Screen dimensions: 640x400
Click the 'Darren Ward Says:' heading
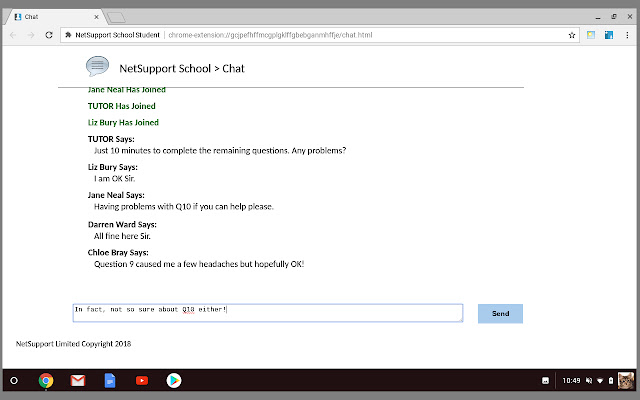click(122, 224)
